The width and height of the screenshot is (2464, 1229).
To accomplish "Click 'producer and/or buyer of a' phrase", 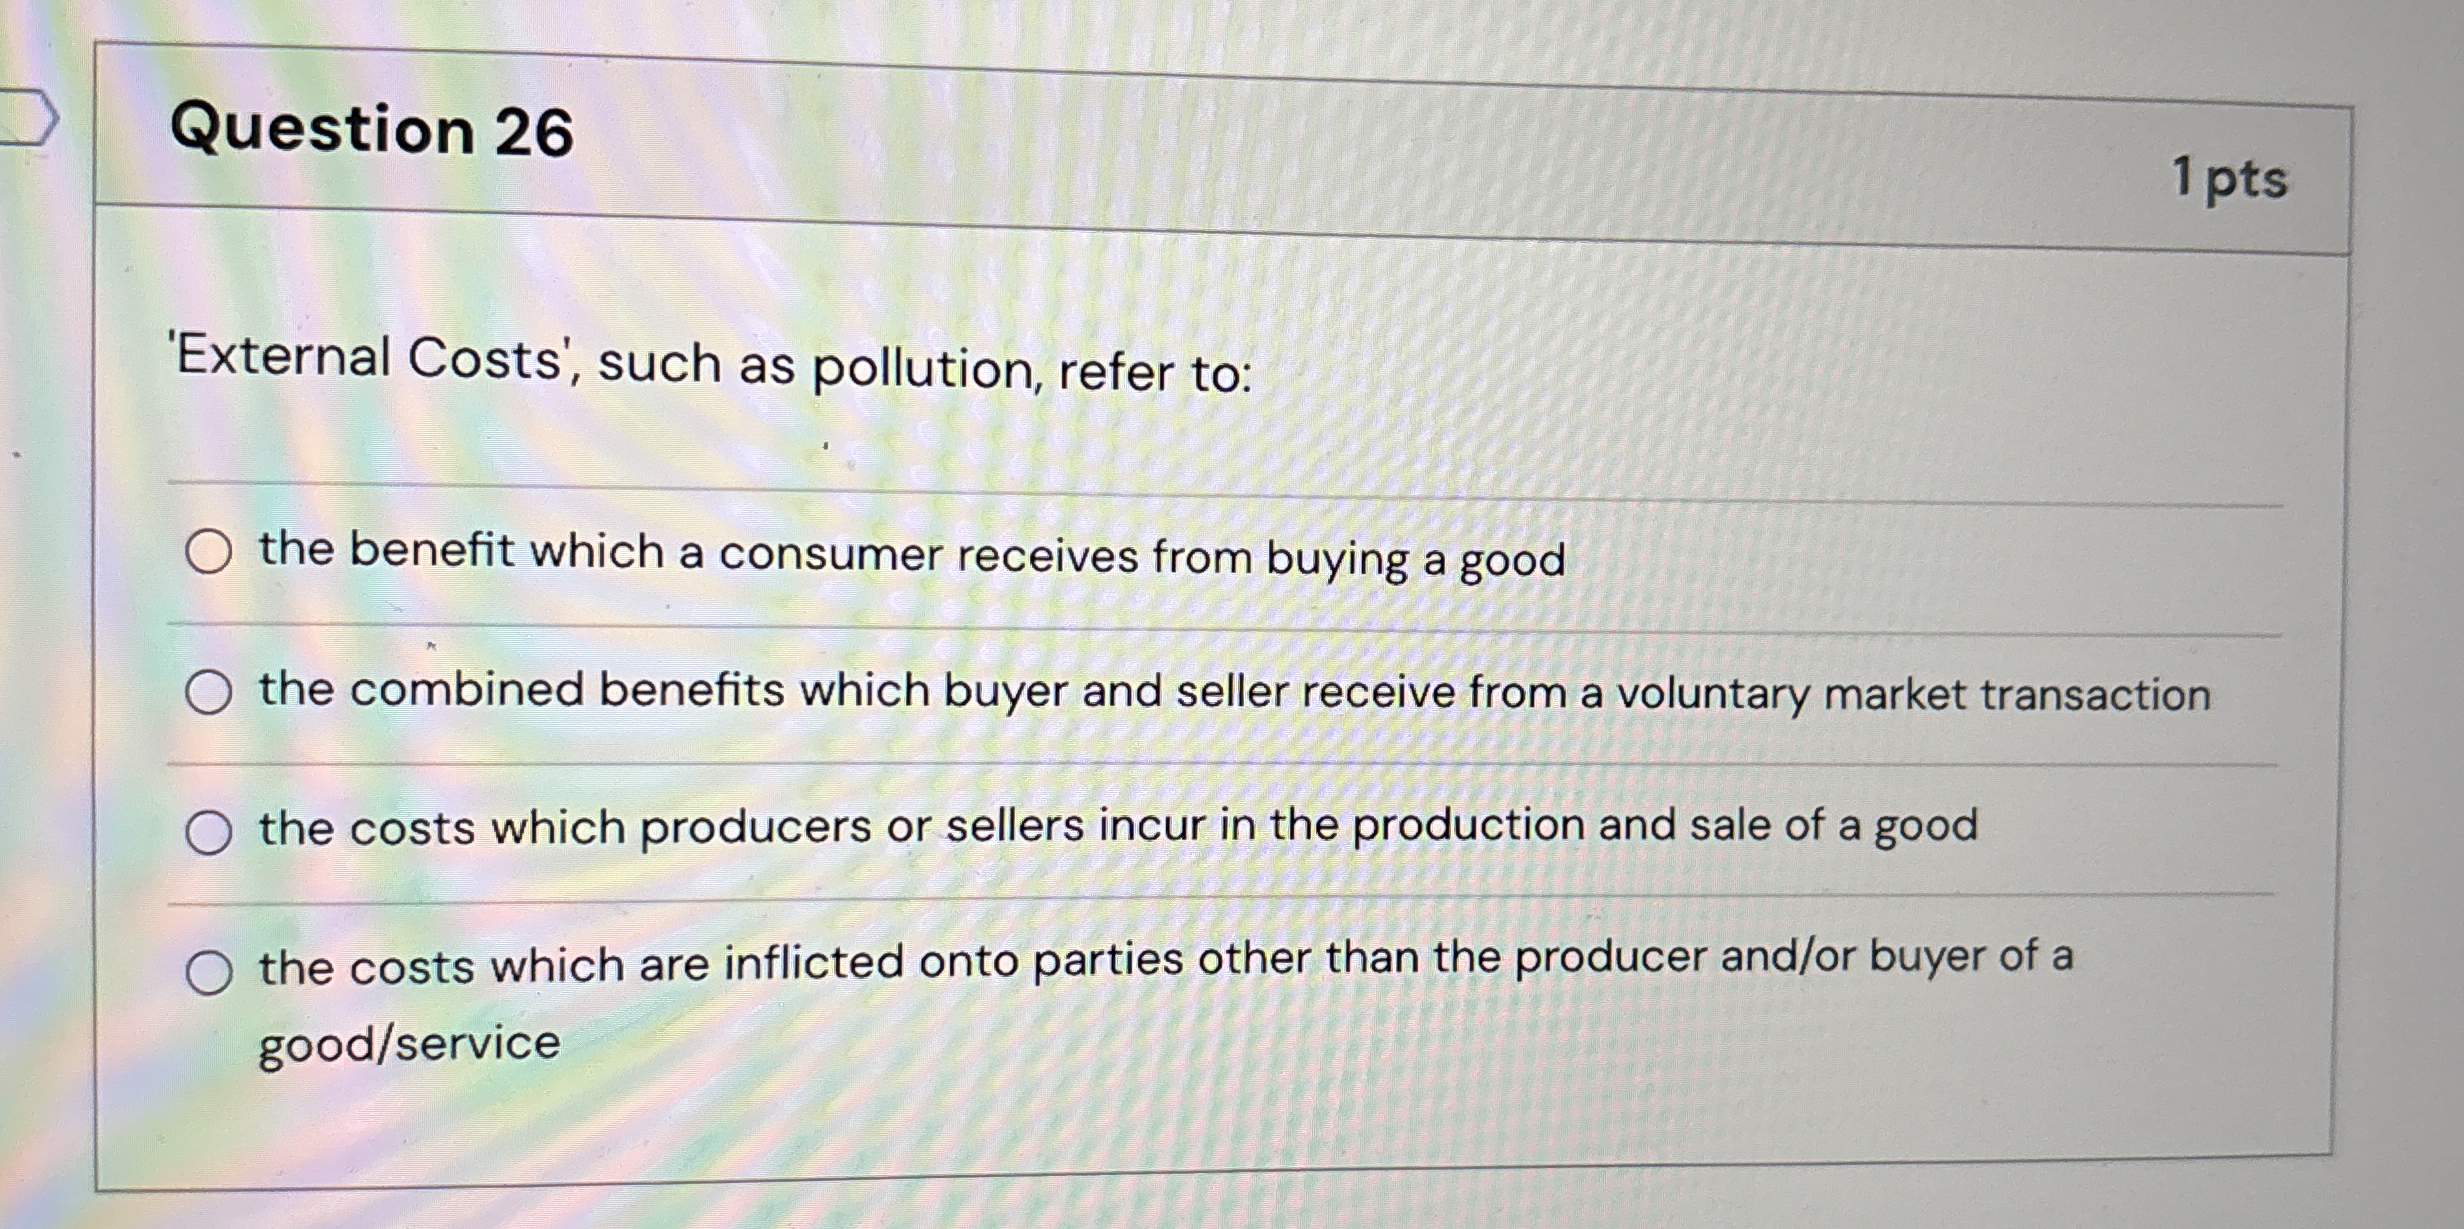I will pos(1794,956).
